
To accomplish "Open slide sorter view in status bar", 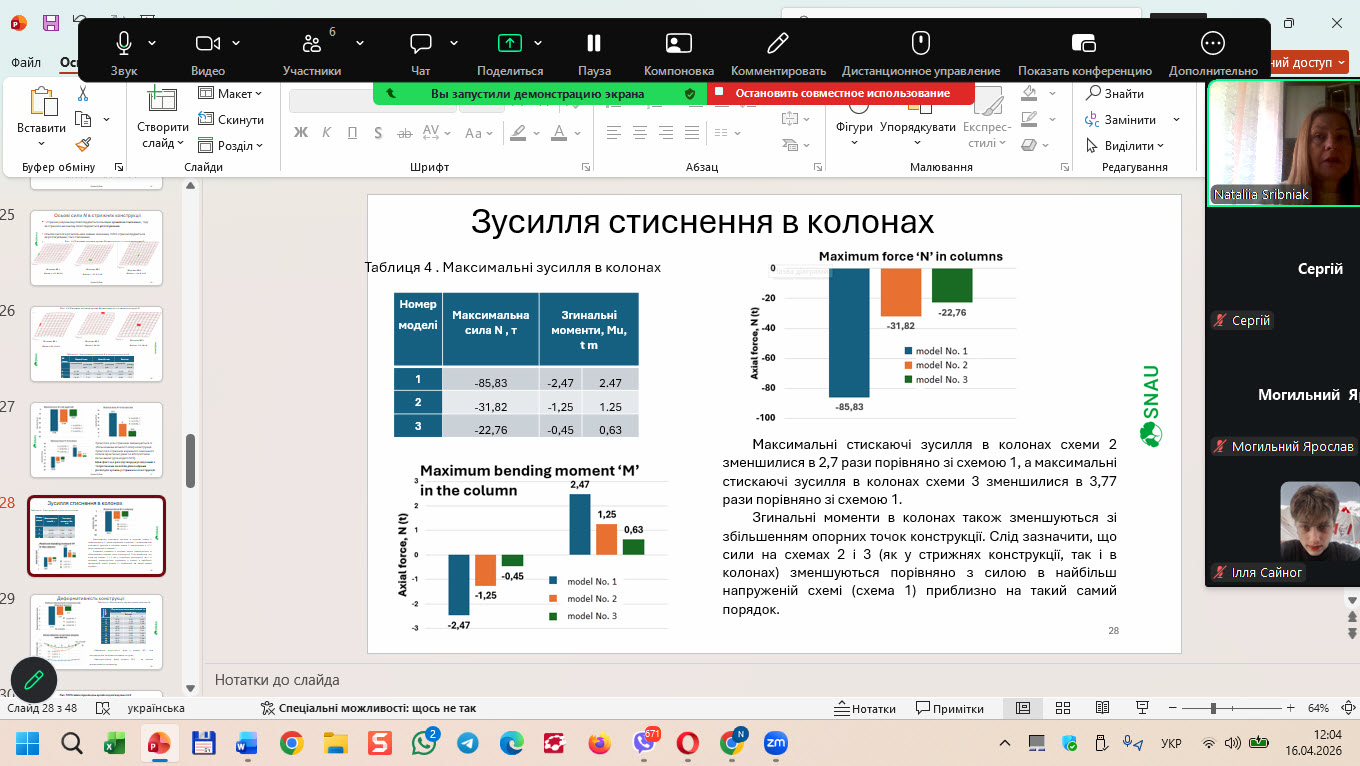I will pos(1063,708).
